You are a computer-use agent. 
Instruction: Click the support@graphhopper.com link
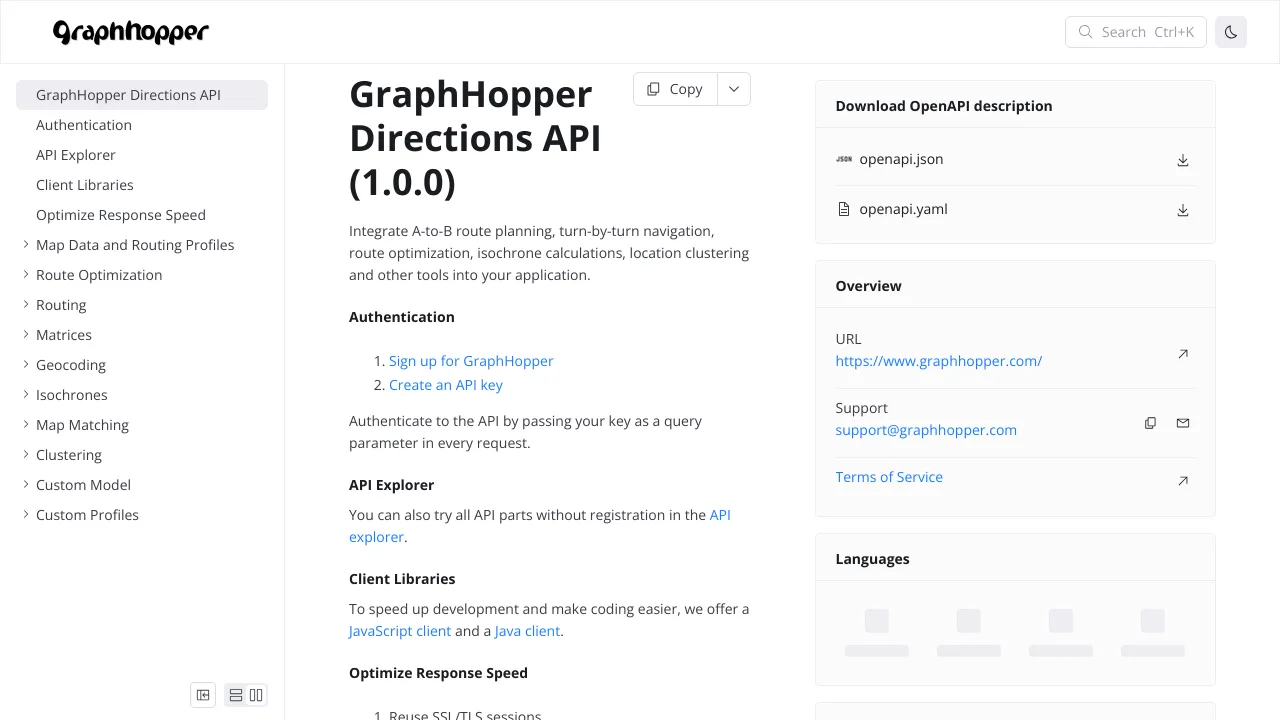926,430
